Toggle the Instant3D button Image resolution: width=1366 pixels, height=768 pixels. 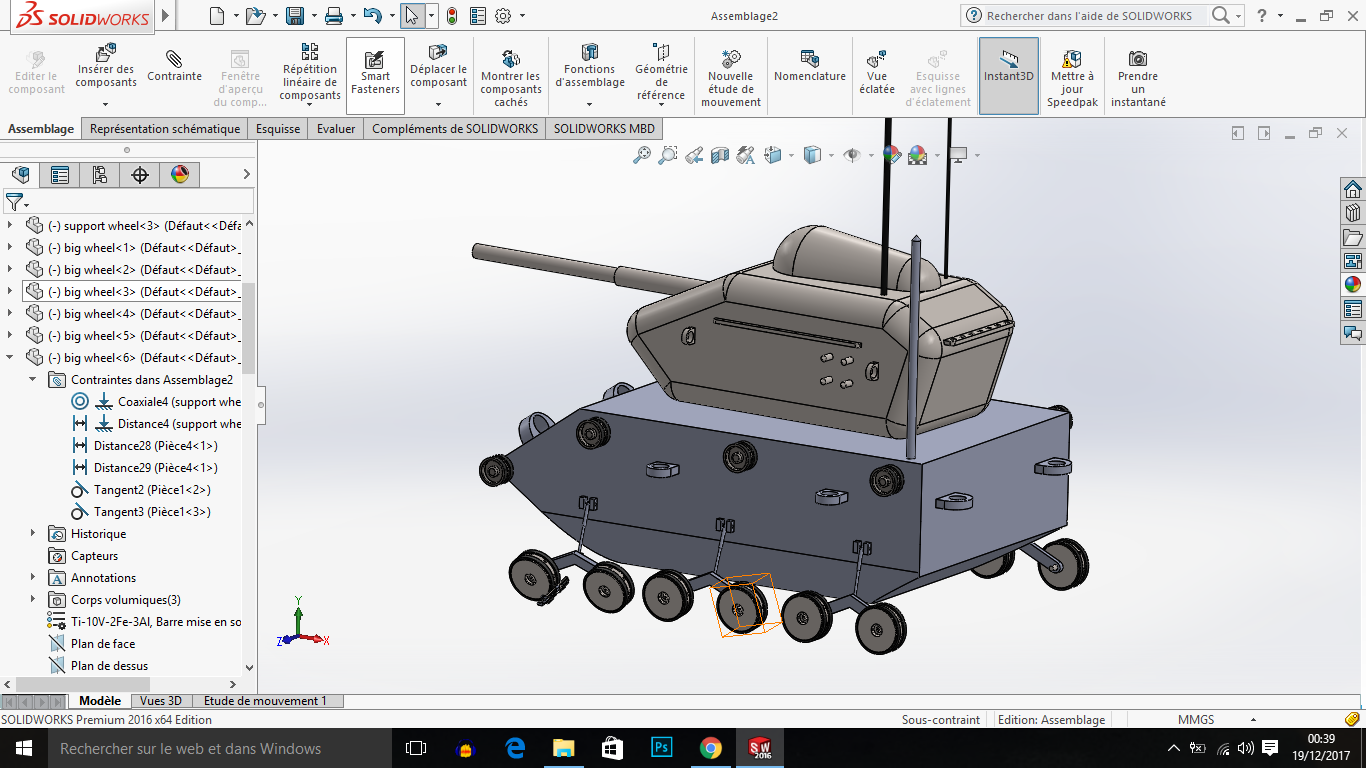click(x=1009, y=76)
